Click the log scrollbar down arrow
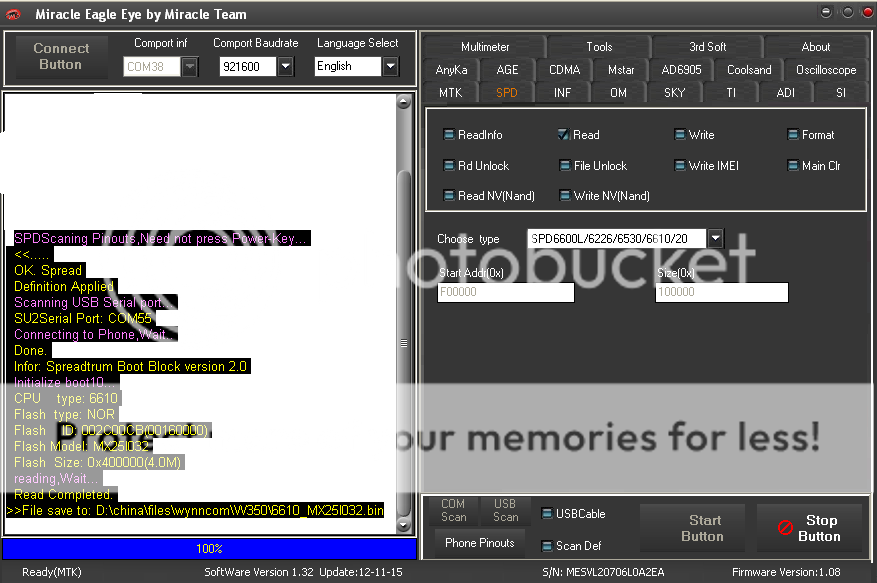This screenshot has width=877, height=583. pyautogui.click(x=403, y=525)
